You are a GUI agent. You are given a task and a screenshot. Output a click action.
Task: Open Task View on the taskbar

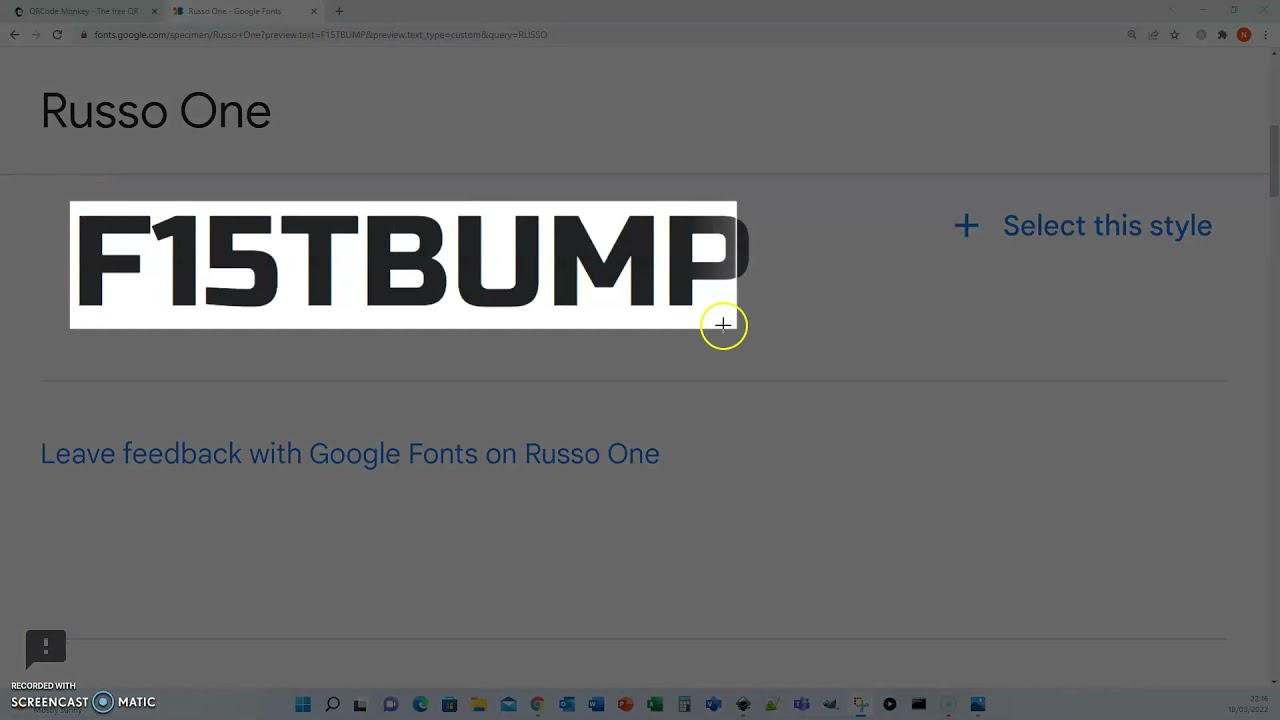pos(360,705)
